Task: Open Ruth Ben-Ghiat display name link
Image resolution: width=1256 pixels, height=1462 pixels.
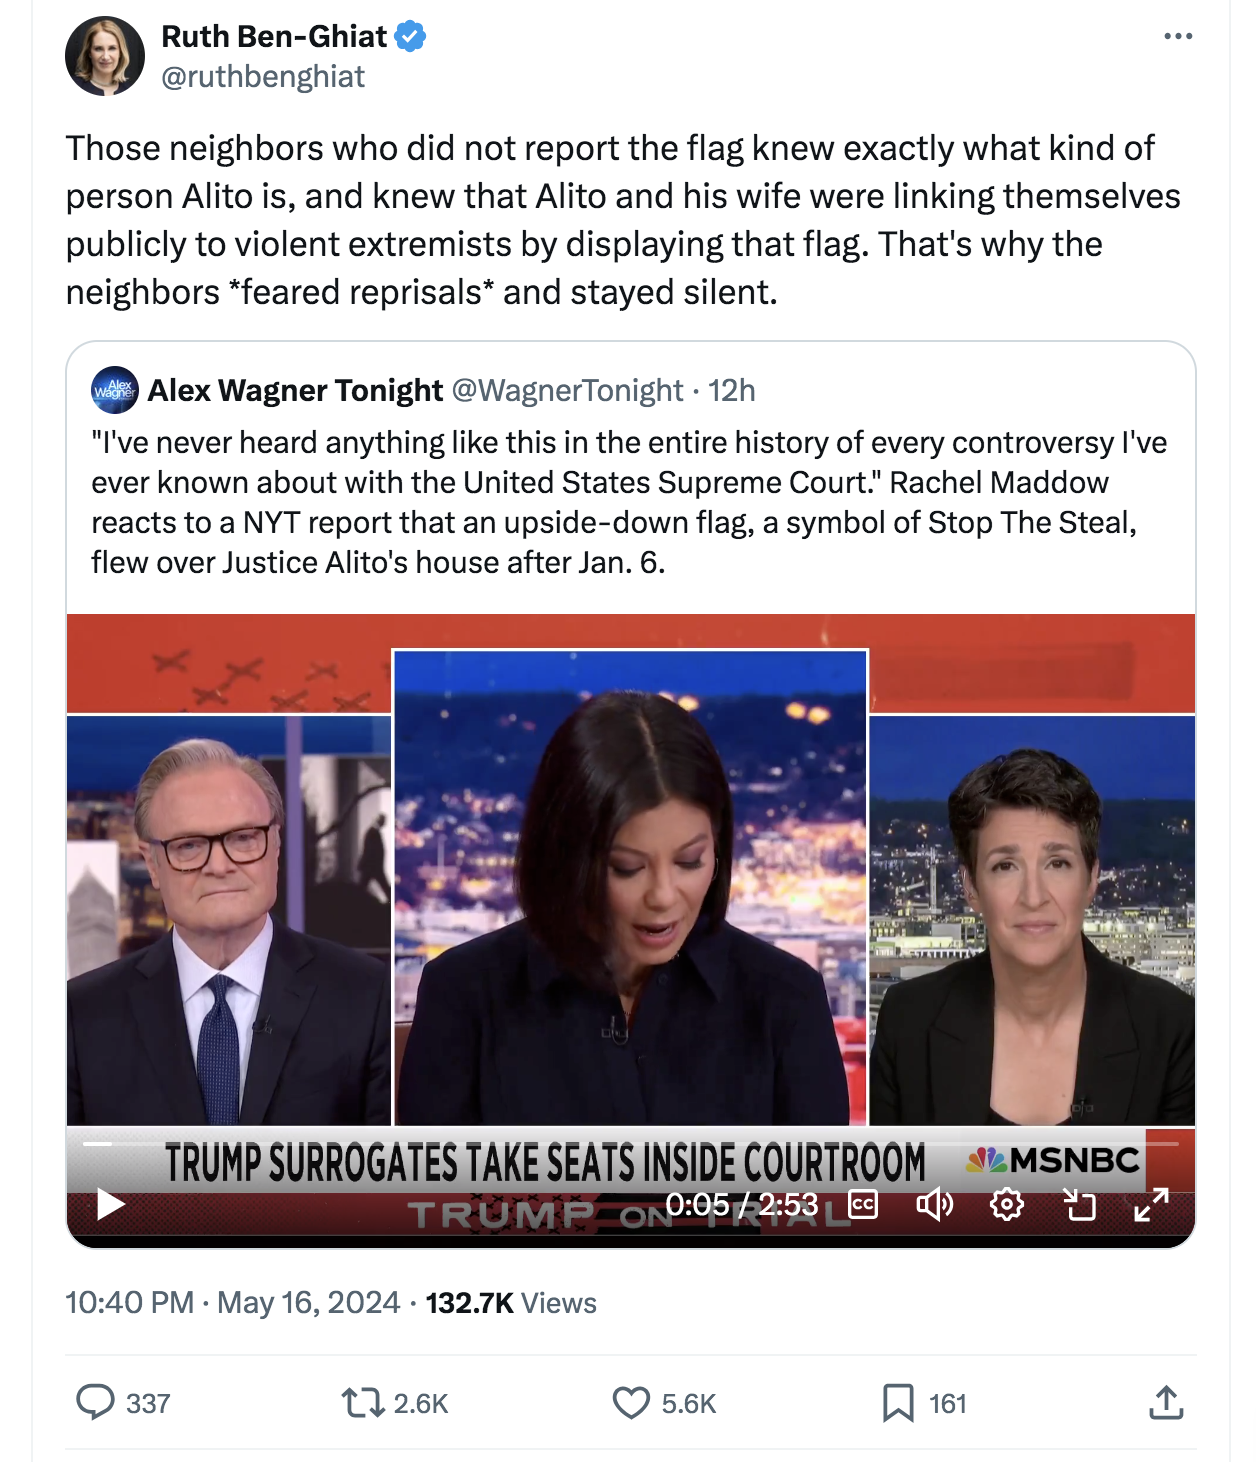Action: tap(274, 36)
